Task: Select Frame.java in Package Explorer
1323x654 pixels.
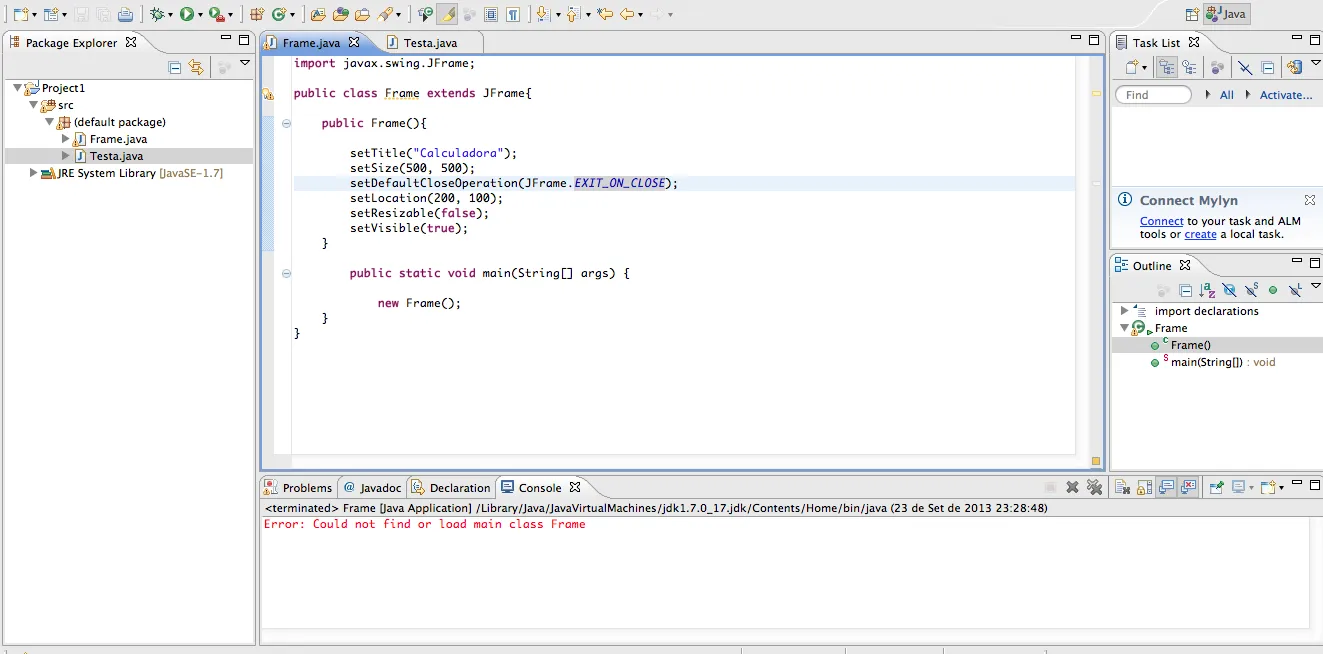Action: pos(118,139)
